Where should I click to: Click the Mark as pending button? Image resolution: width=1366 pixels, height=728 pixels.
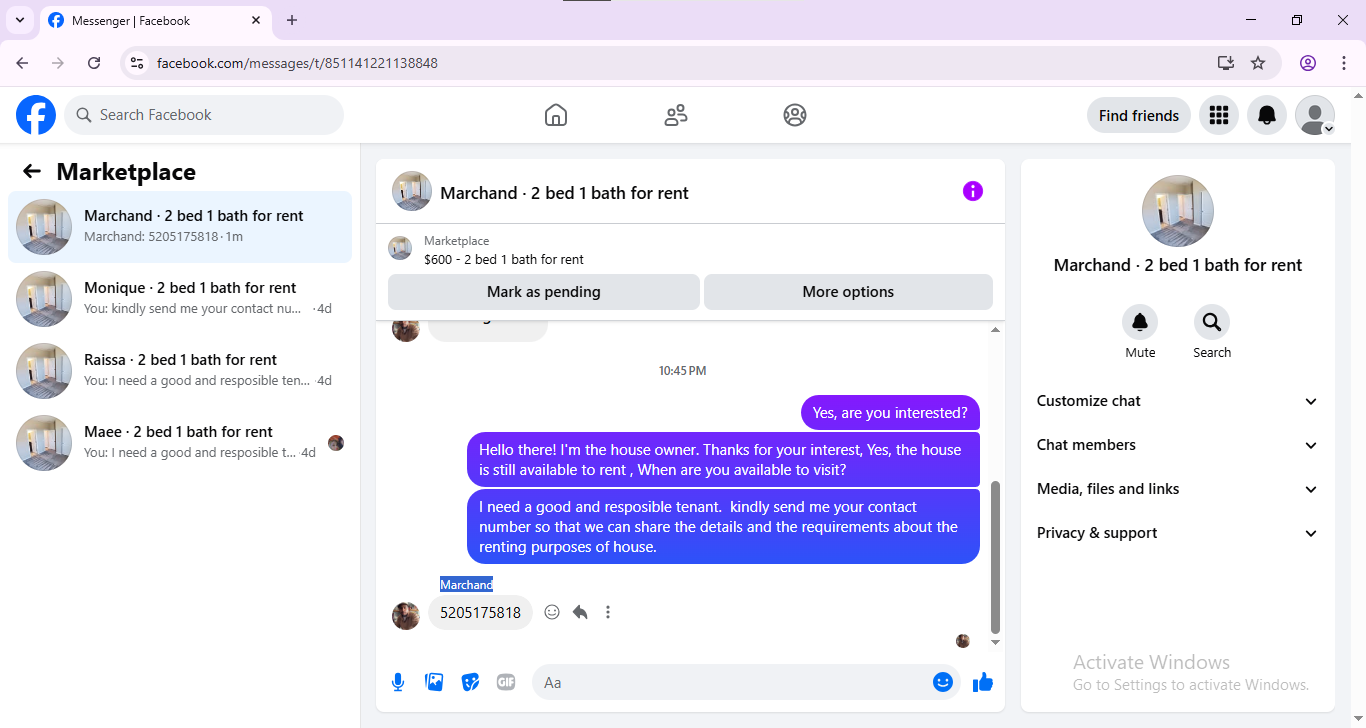click(544, 292)
